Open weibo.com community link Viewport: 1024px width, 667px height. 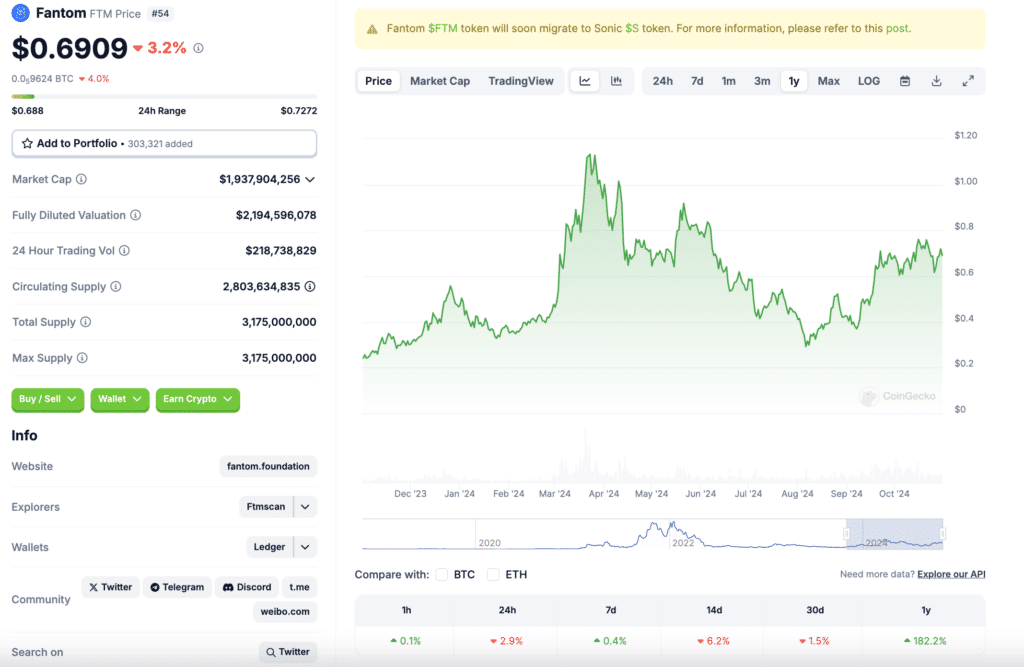click(285, 612)
